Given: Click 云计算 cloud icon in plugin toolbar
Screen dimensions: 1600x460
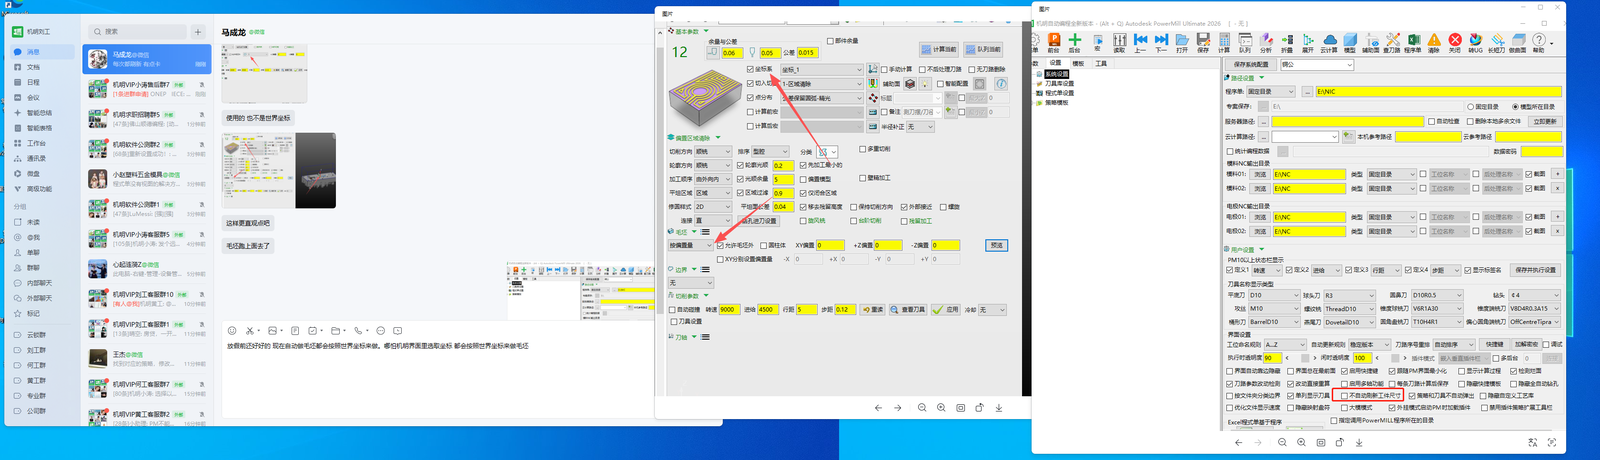Looking at the screenshot, I should [1329, 44].
